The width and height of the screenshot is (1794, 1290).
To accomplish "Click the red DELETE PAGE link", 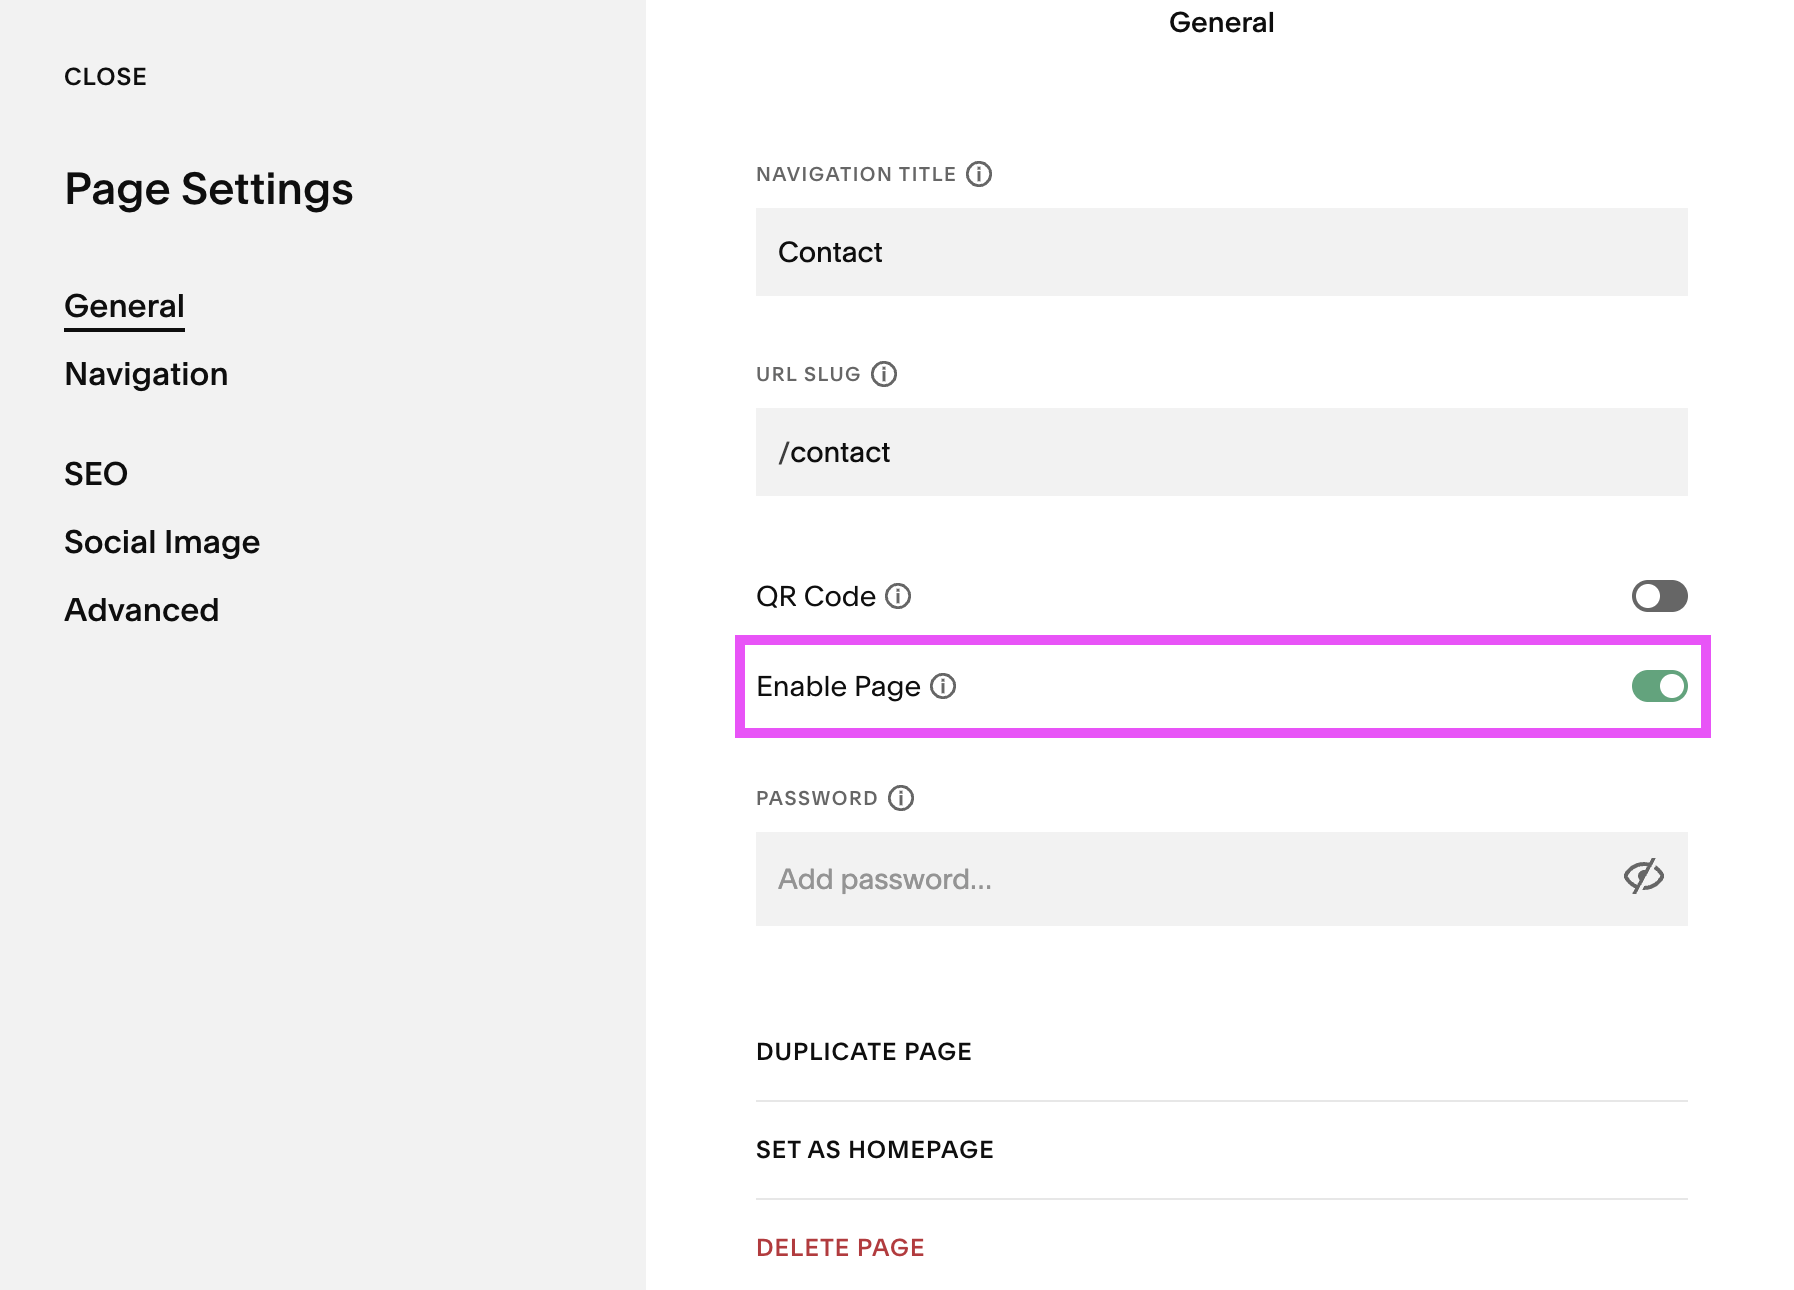I will (x=840, y=1247).
